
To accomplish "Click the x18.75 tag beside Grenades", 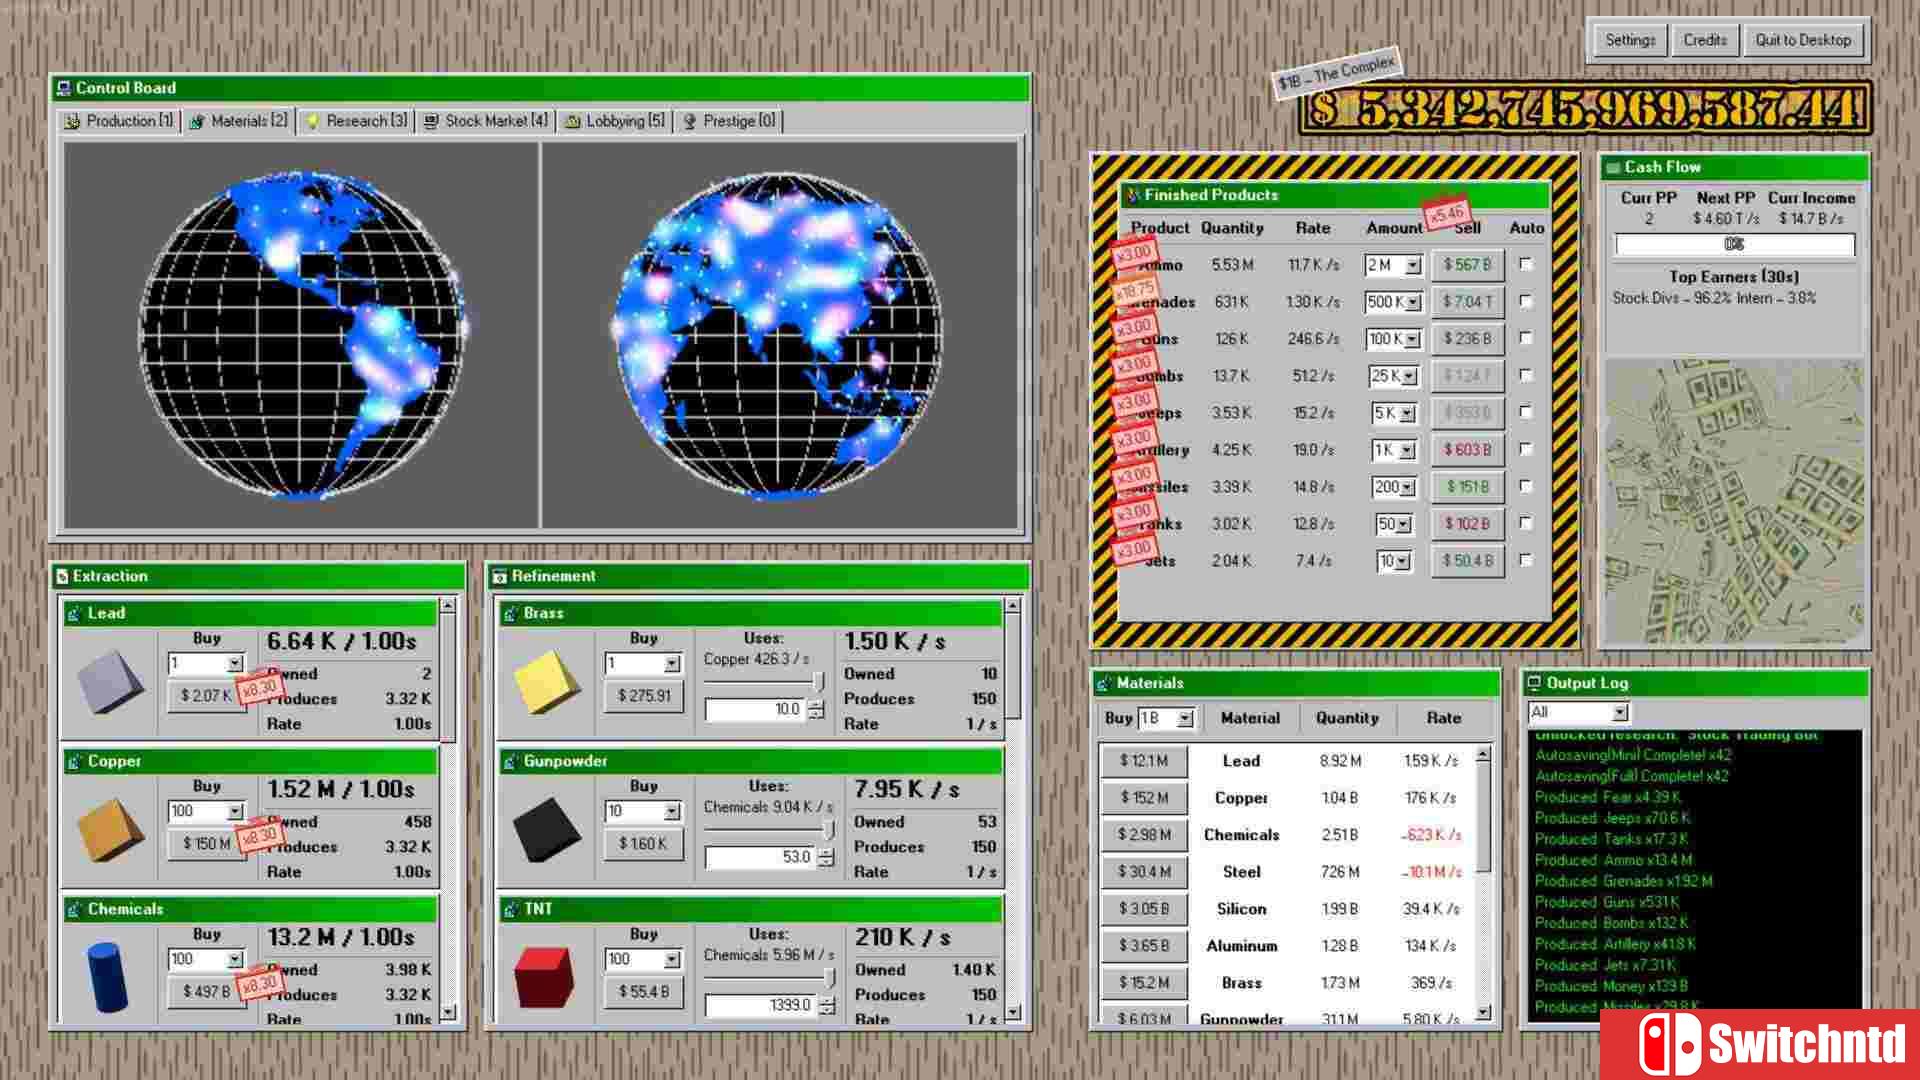I will pos(1135,291).
